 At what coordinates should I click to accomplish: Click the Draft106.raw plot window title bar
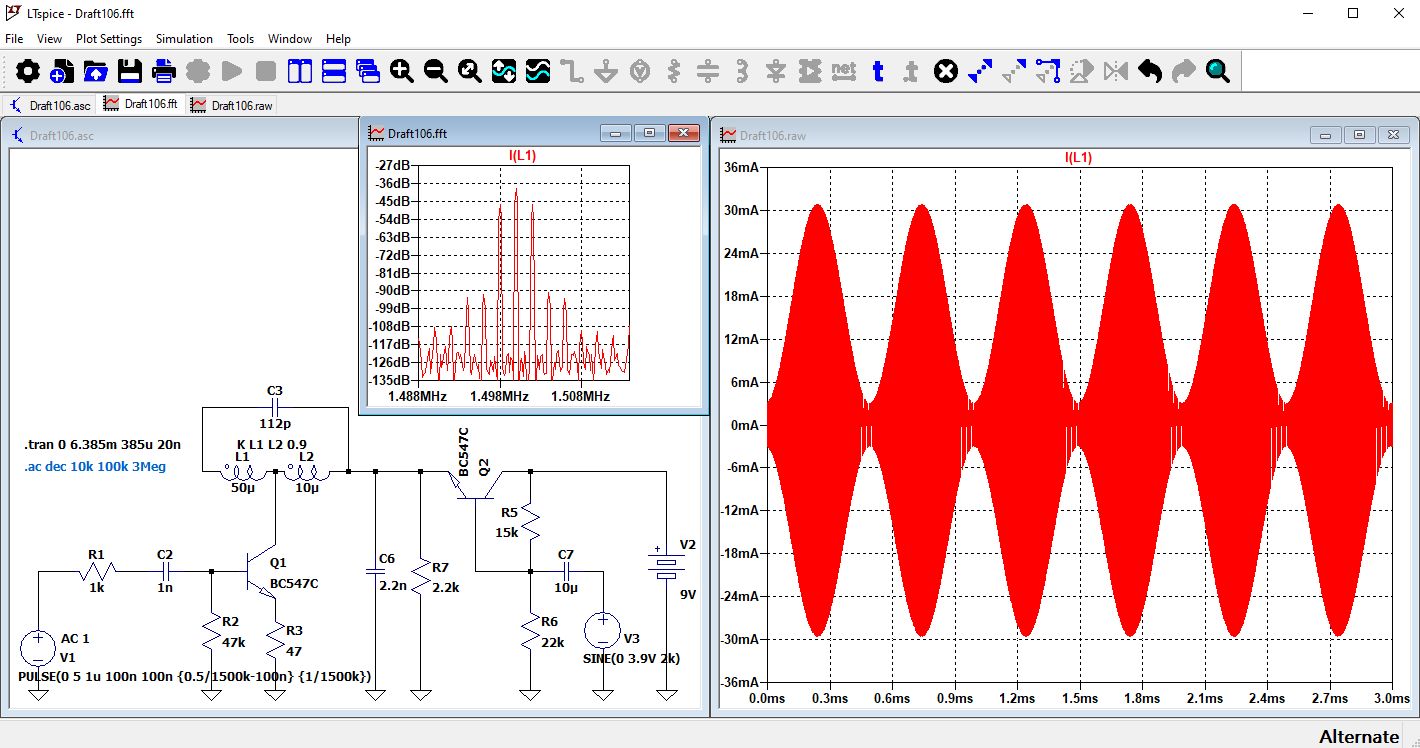(x=1000, y=135)
